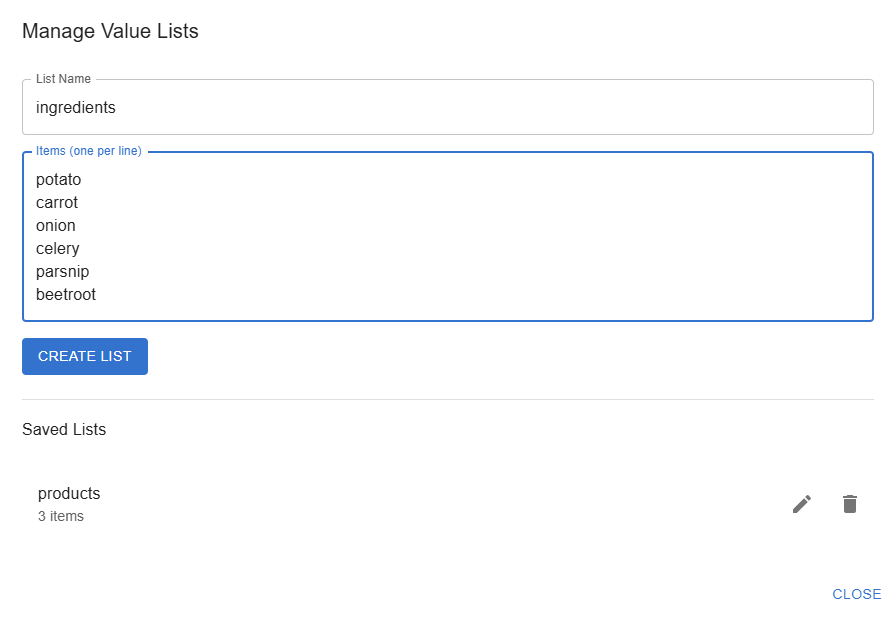Image resolution: width=896 pixels, height=618 pixels.
Task: Place cursor on the carrot line
Action: [57, 203]
